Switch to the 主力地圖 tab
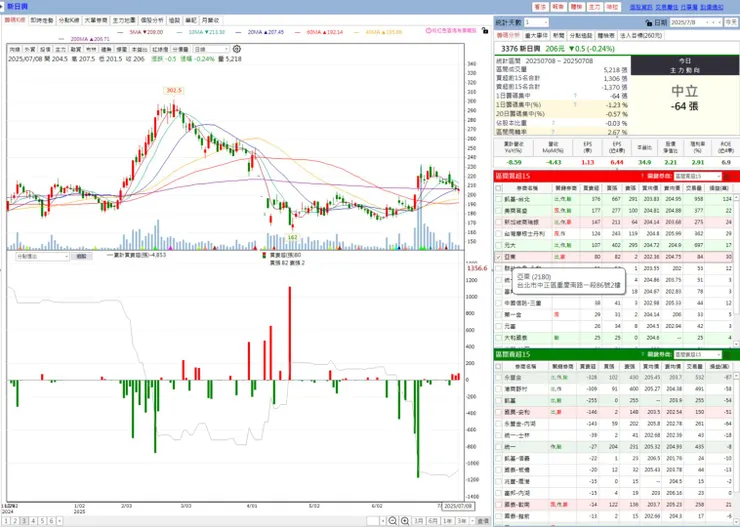 coord(124,20)
